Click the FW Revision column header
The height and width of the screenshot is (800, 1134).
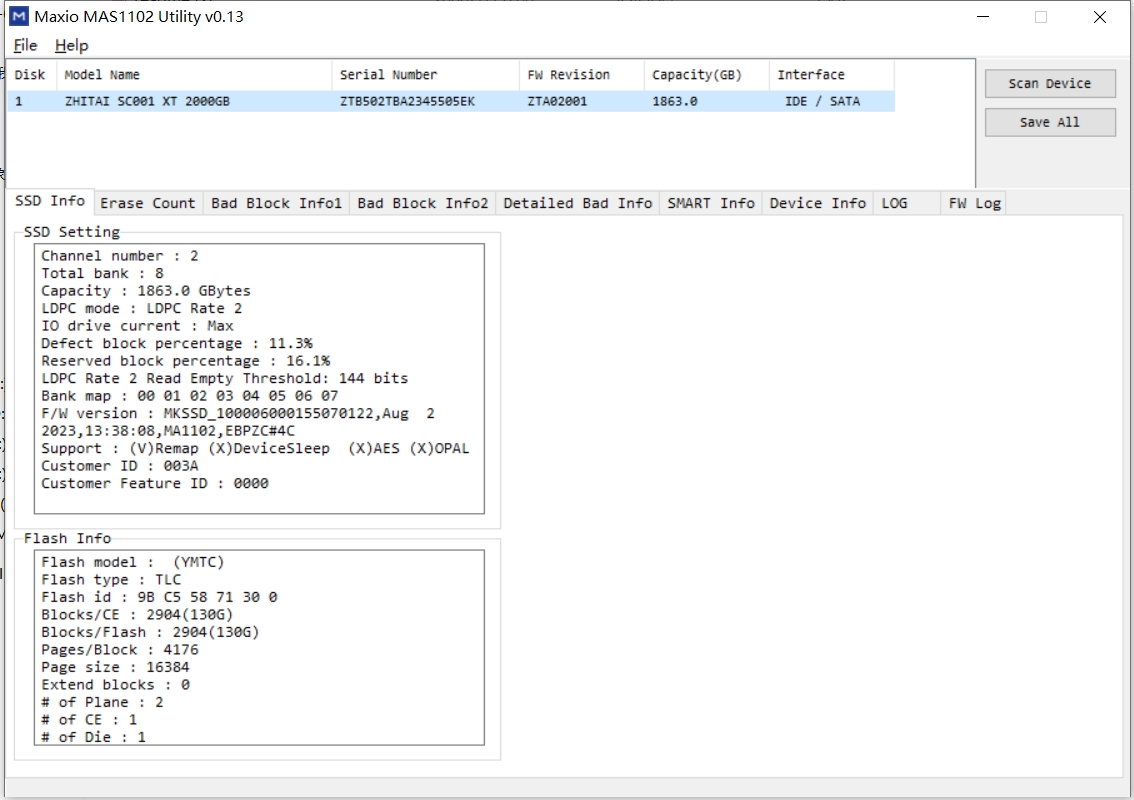coord(581,75)
